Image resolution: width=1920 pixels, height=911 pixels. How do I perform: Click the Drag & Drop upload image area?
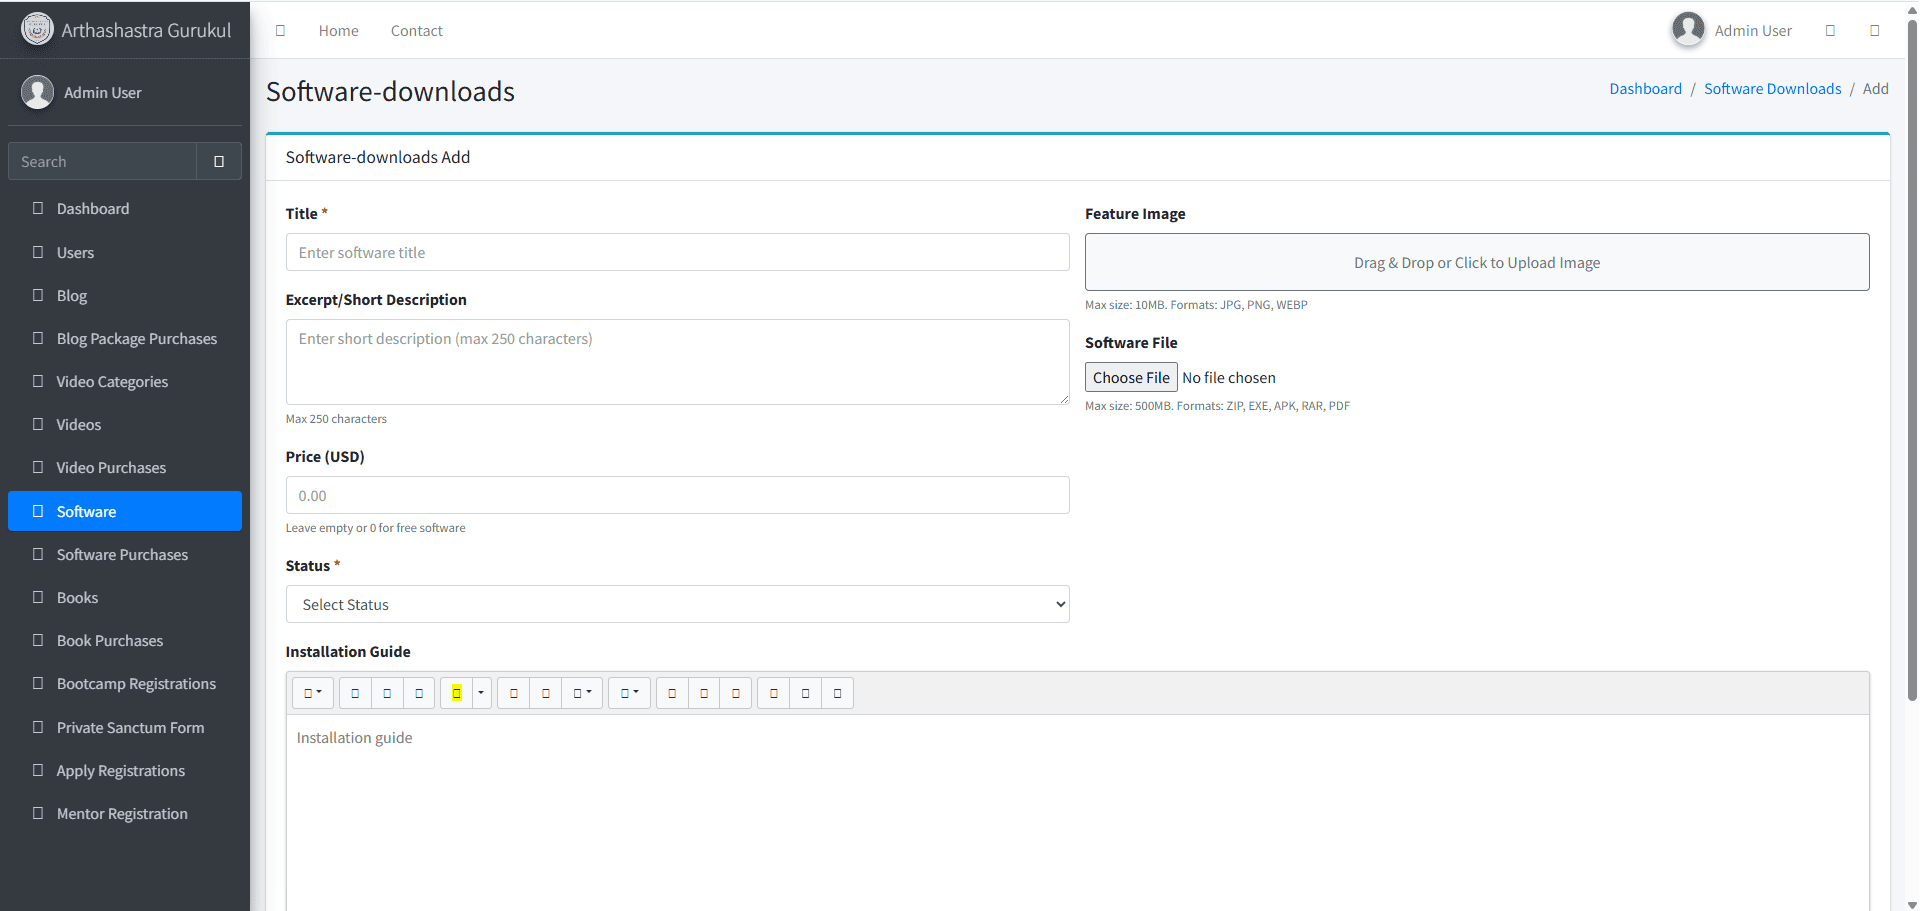coord(1477,262)
